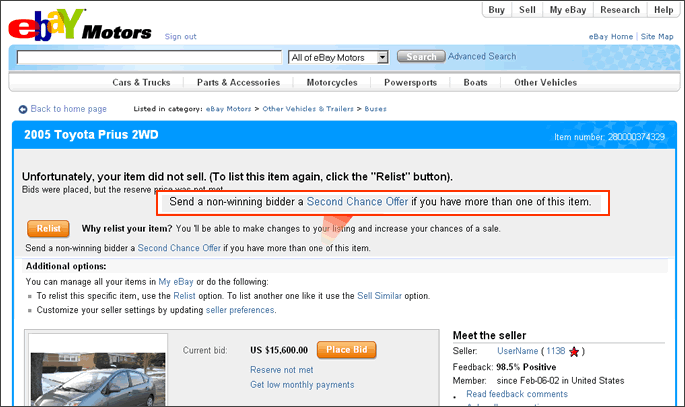Click the back arrow icon beside home page
Image resolution: width=685 pixels, height=407 pixels.
pos(23,109)
